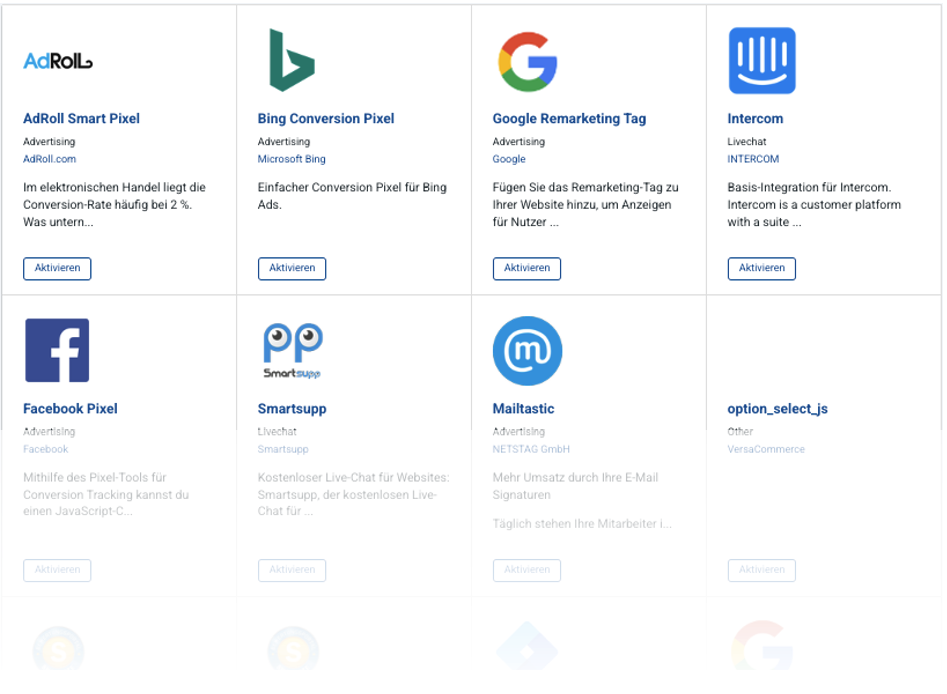The image size is (947, 694).
Task: Click 'Advertising' category under Facebook Pixel
Action: [x=50, y=431]
